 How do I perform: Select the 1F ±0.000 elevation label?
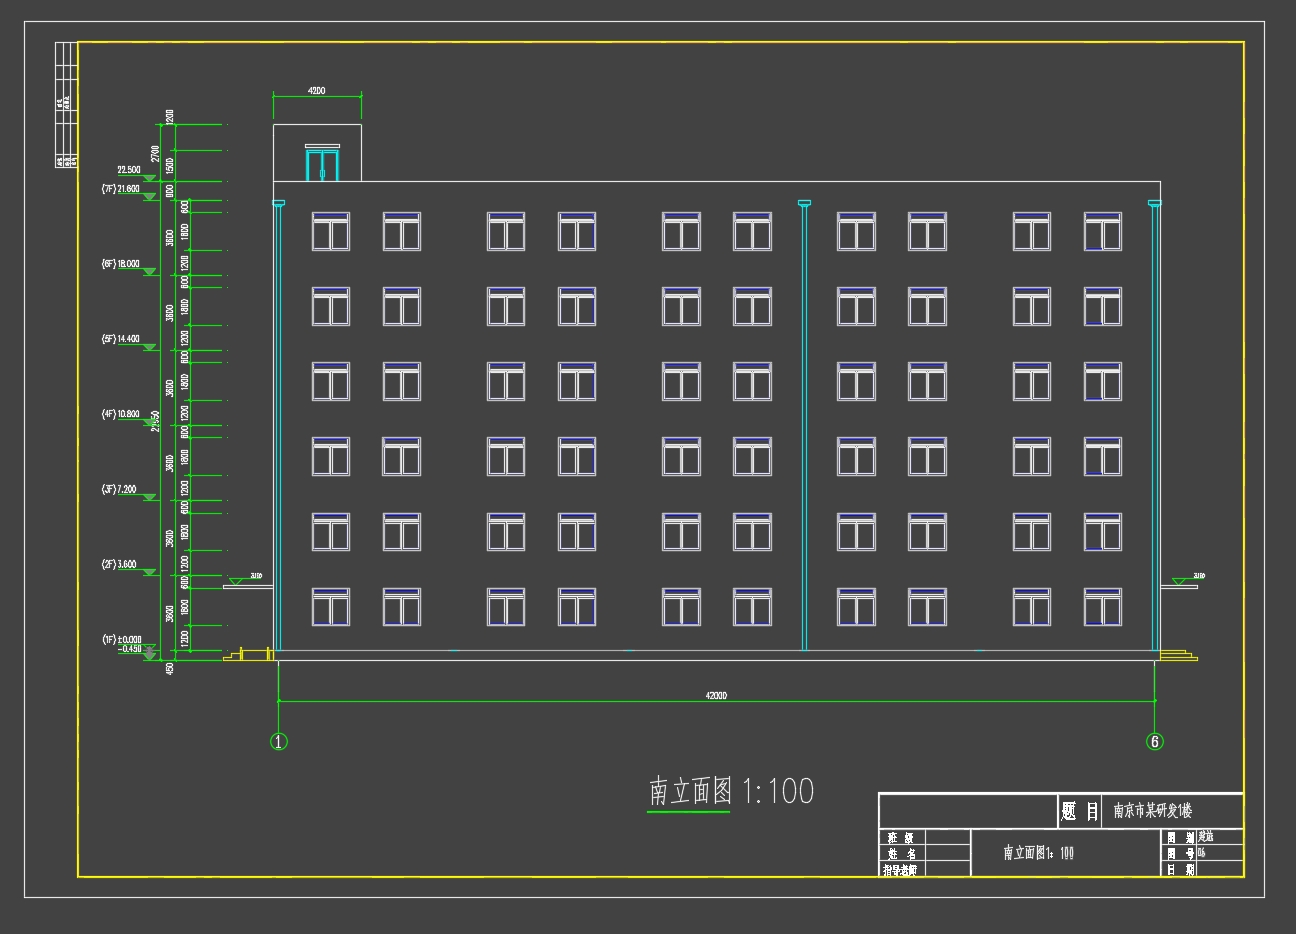click(x=122, y=639)
